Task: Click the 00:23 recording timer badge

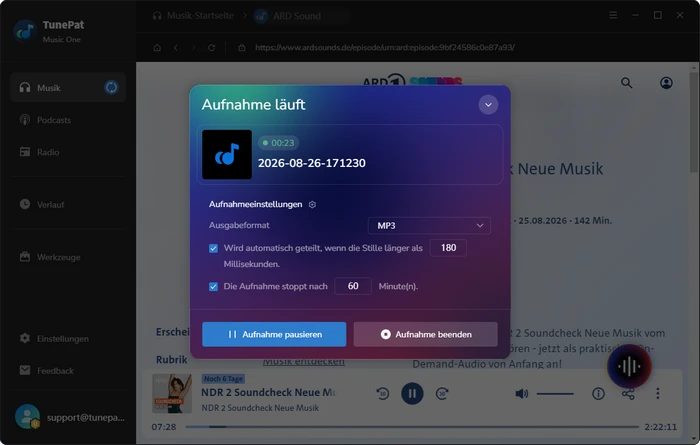Action: point(278,143)
